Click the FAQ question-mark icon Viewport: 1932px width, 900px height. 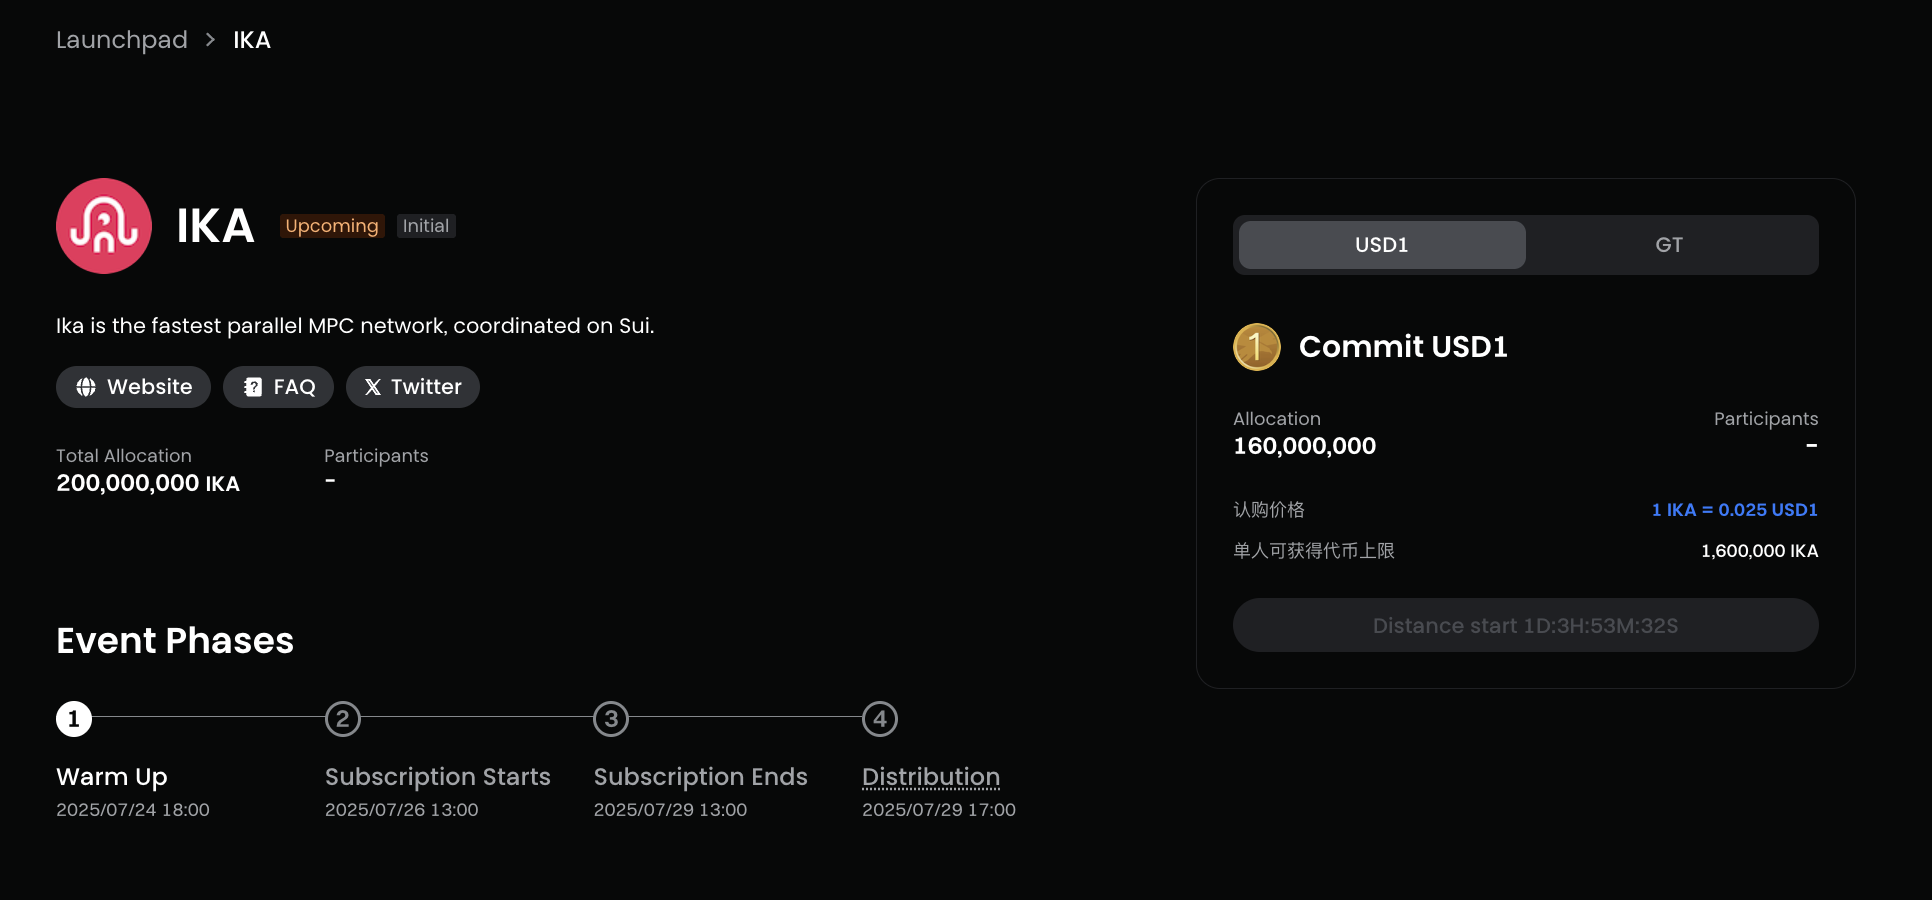click(x=253, y=387)
